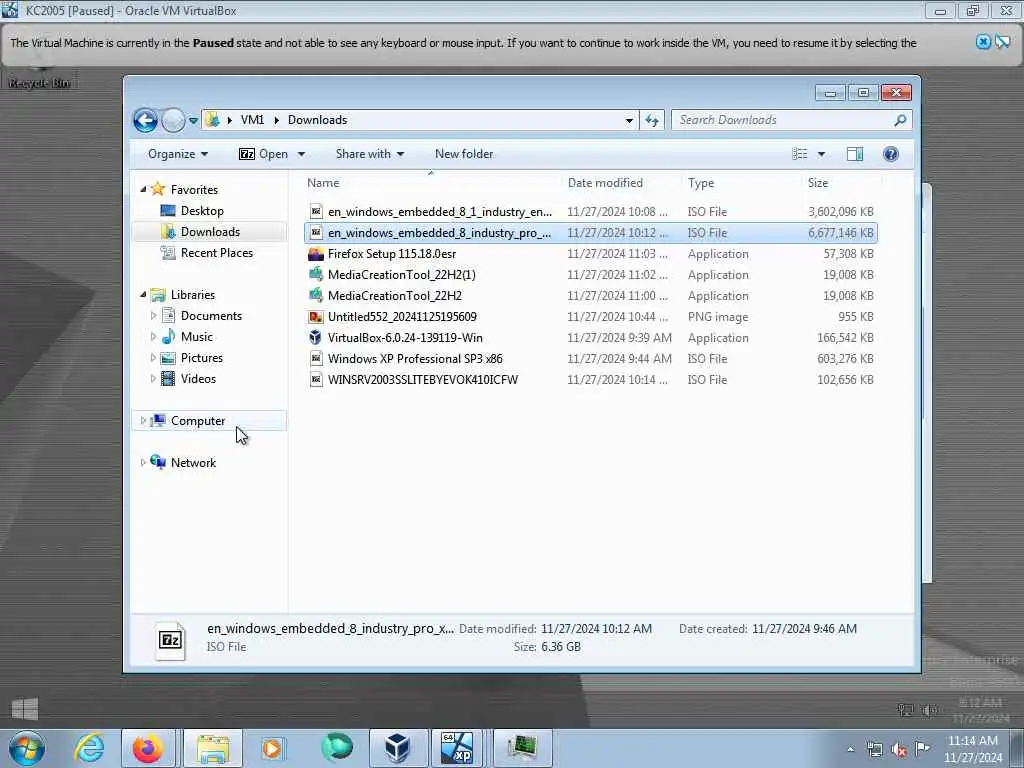The image size is (1024, 768).
Task: Expand the Computer tree node
Action: (143, 421)
